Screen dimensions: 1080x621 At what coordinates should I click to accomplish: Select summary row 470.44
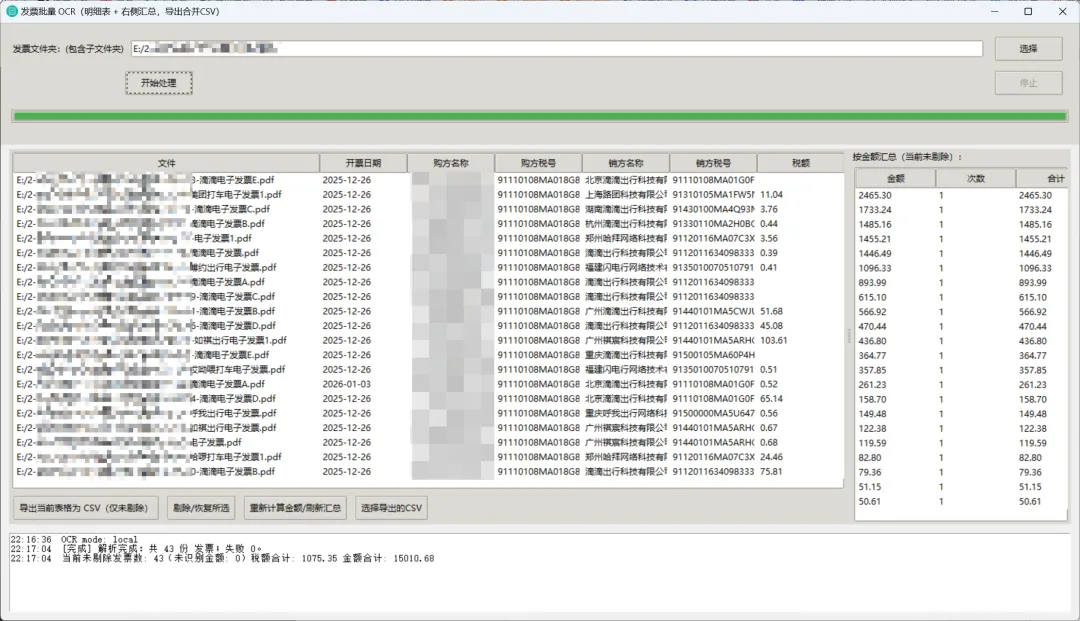tap(962, 327)
